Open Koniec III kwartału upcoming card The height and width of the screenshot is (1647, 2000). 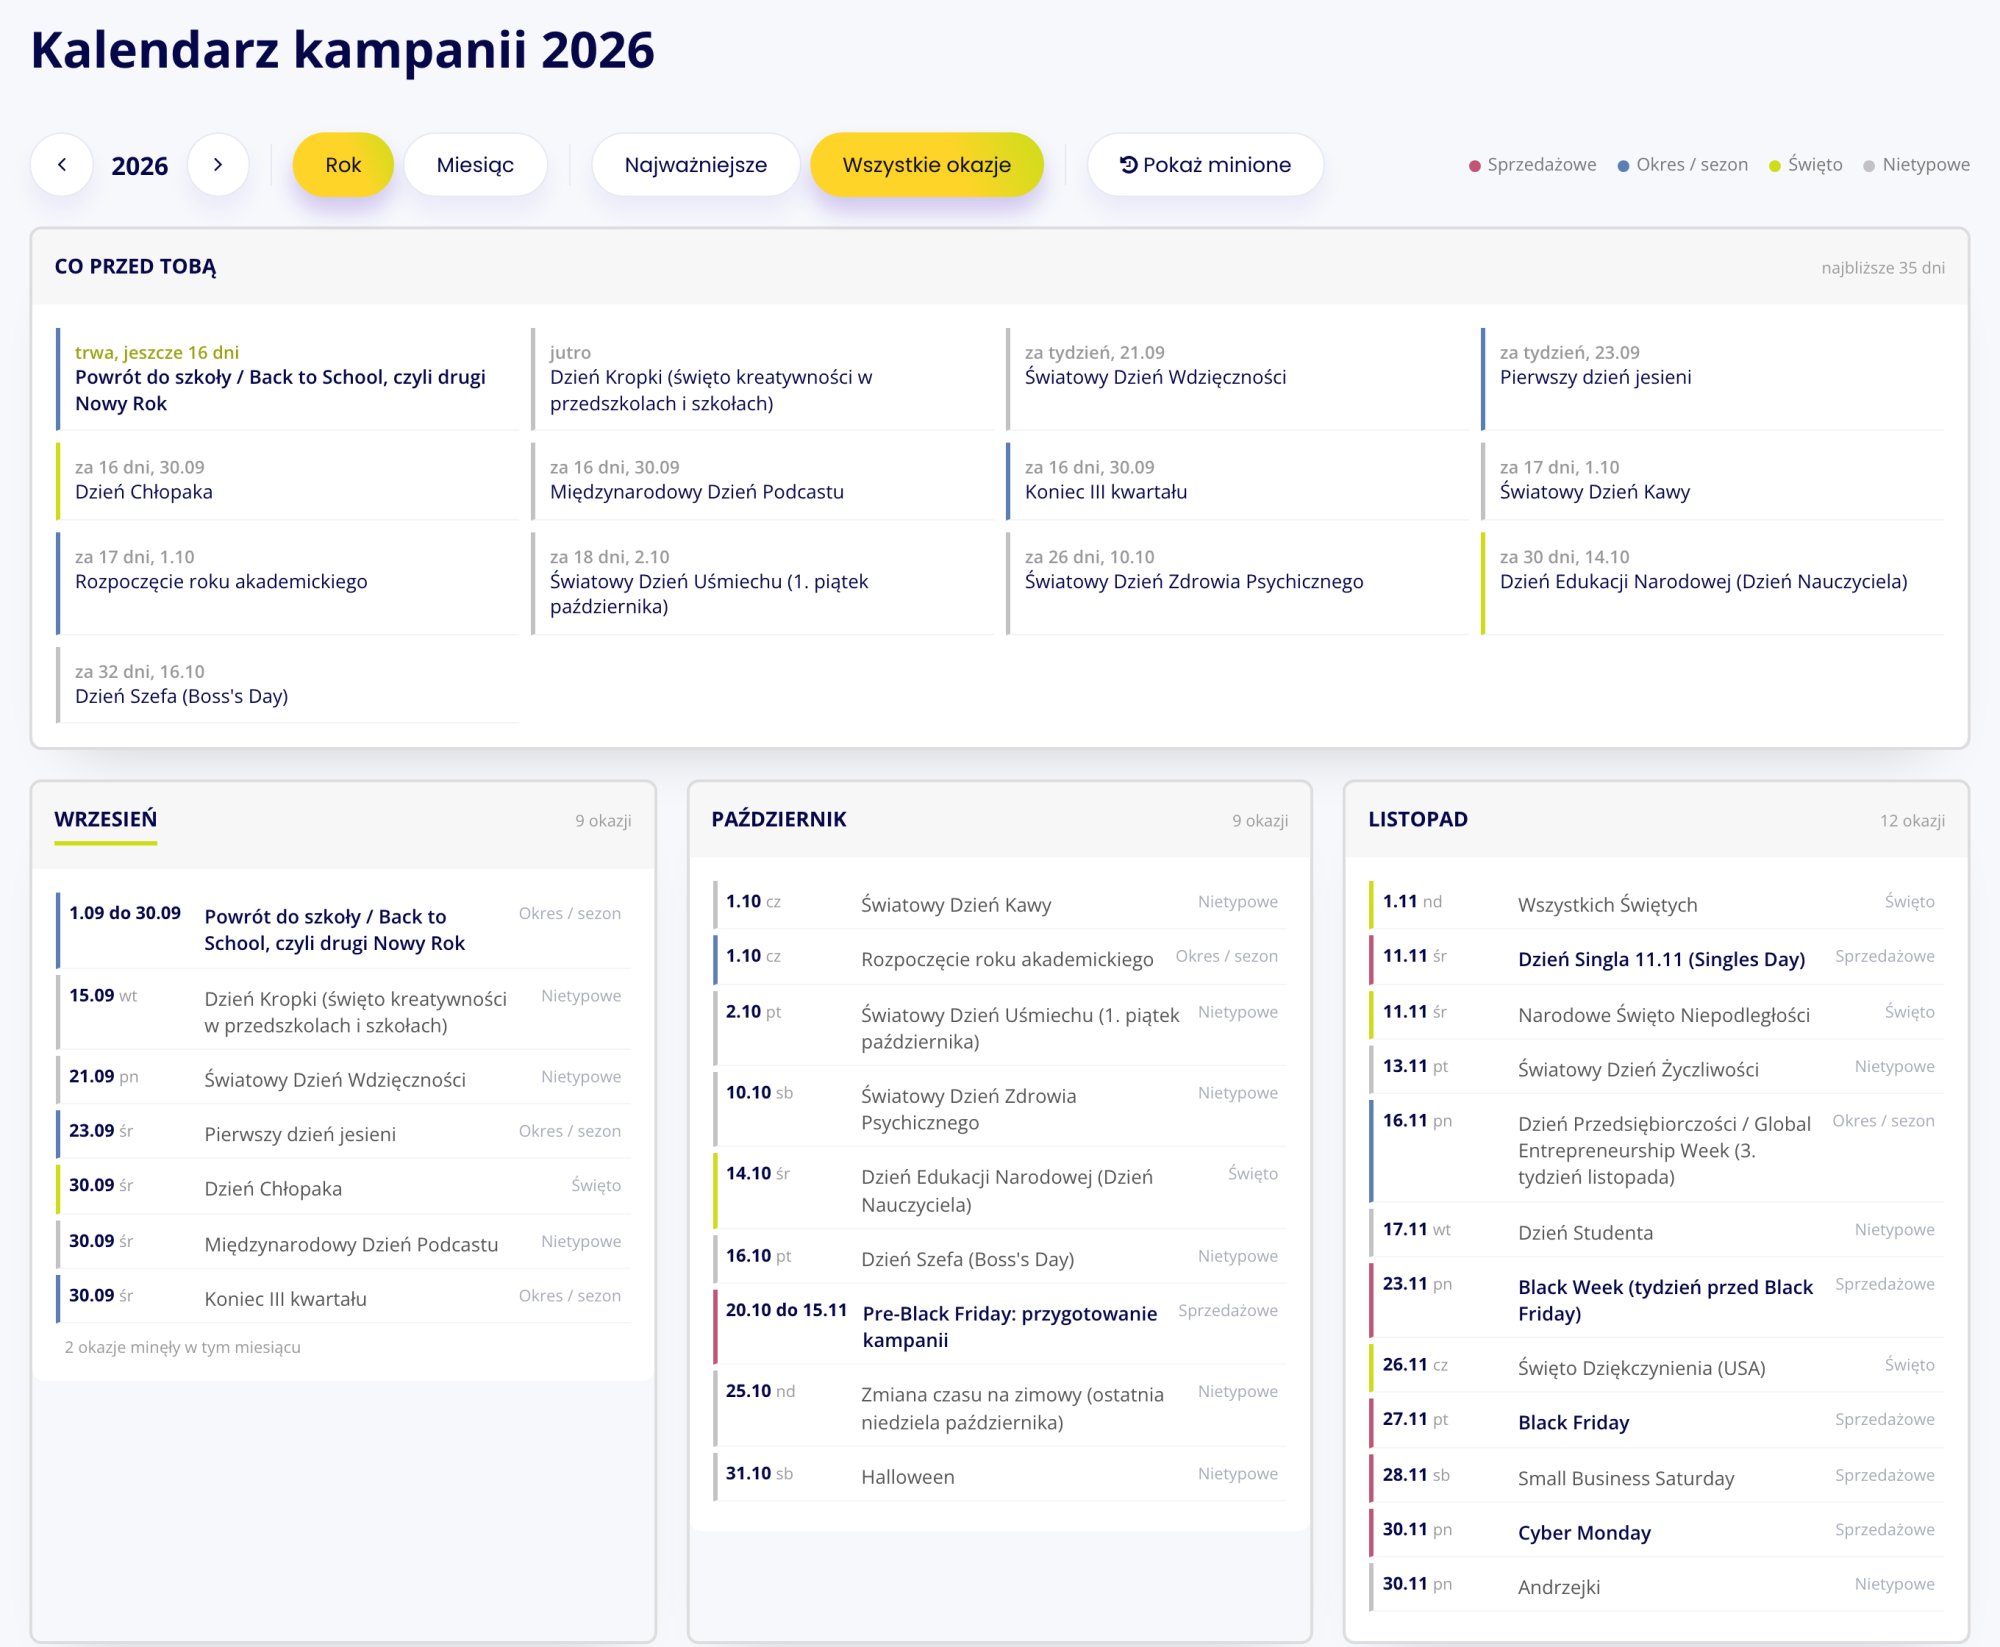click(1238, 481)
